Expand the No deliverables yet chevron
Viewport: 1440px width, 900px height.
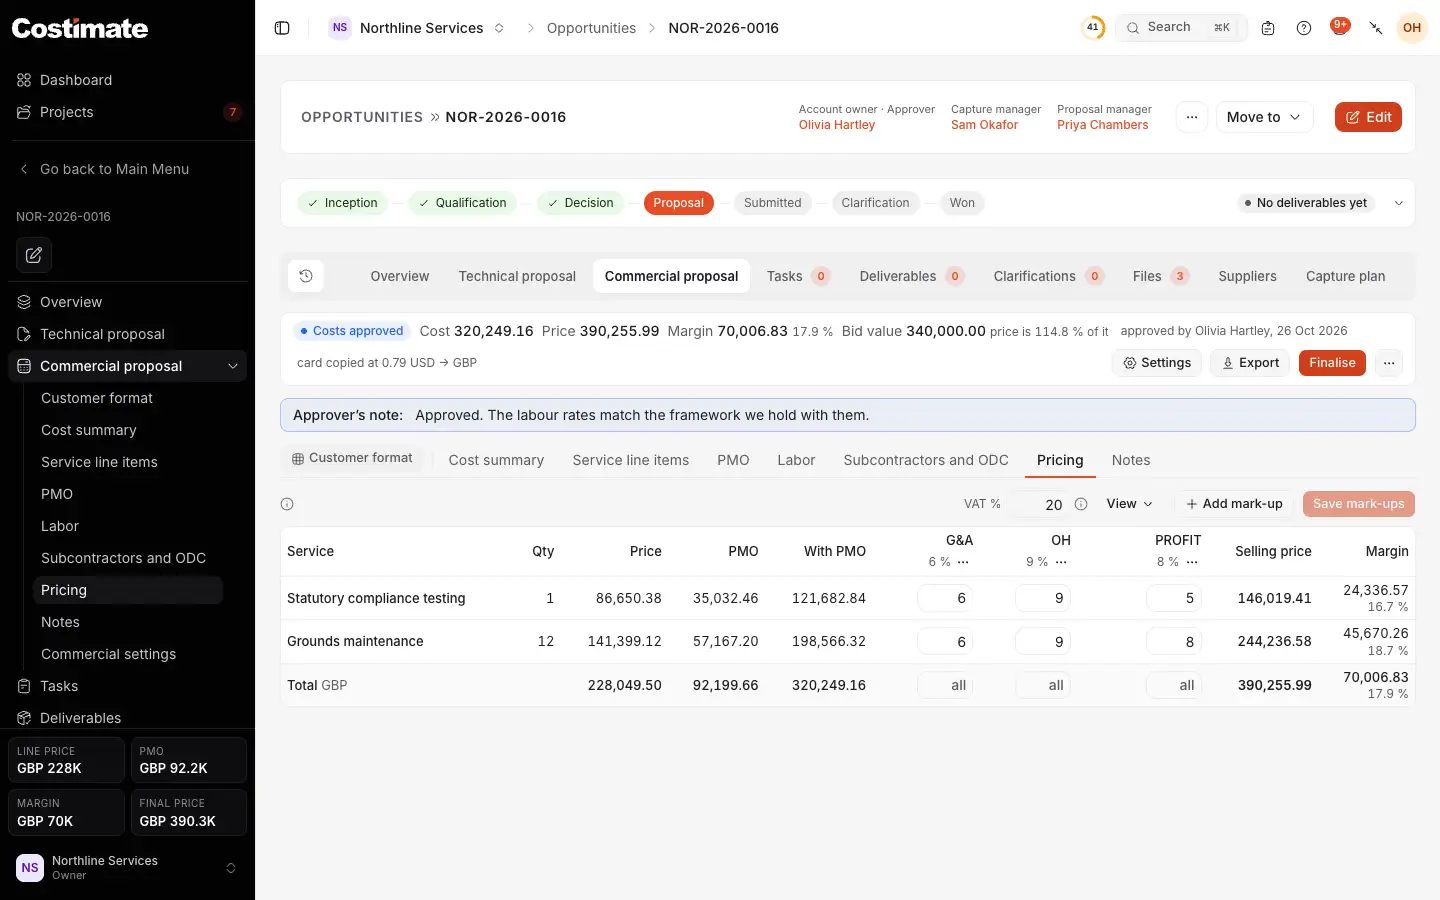(x=1399, y=203)
